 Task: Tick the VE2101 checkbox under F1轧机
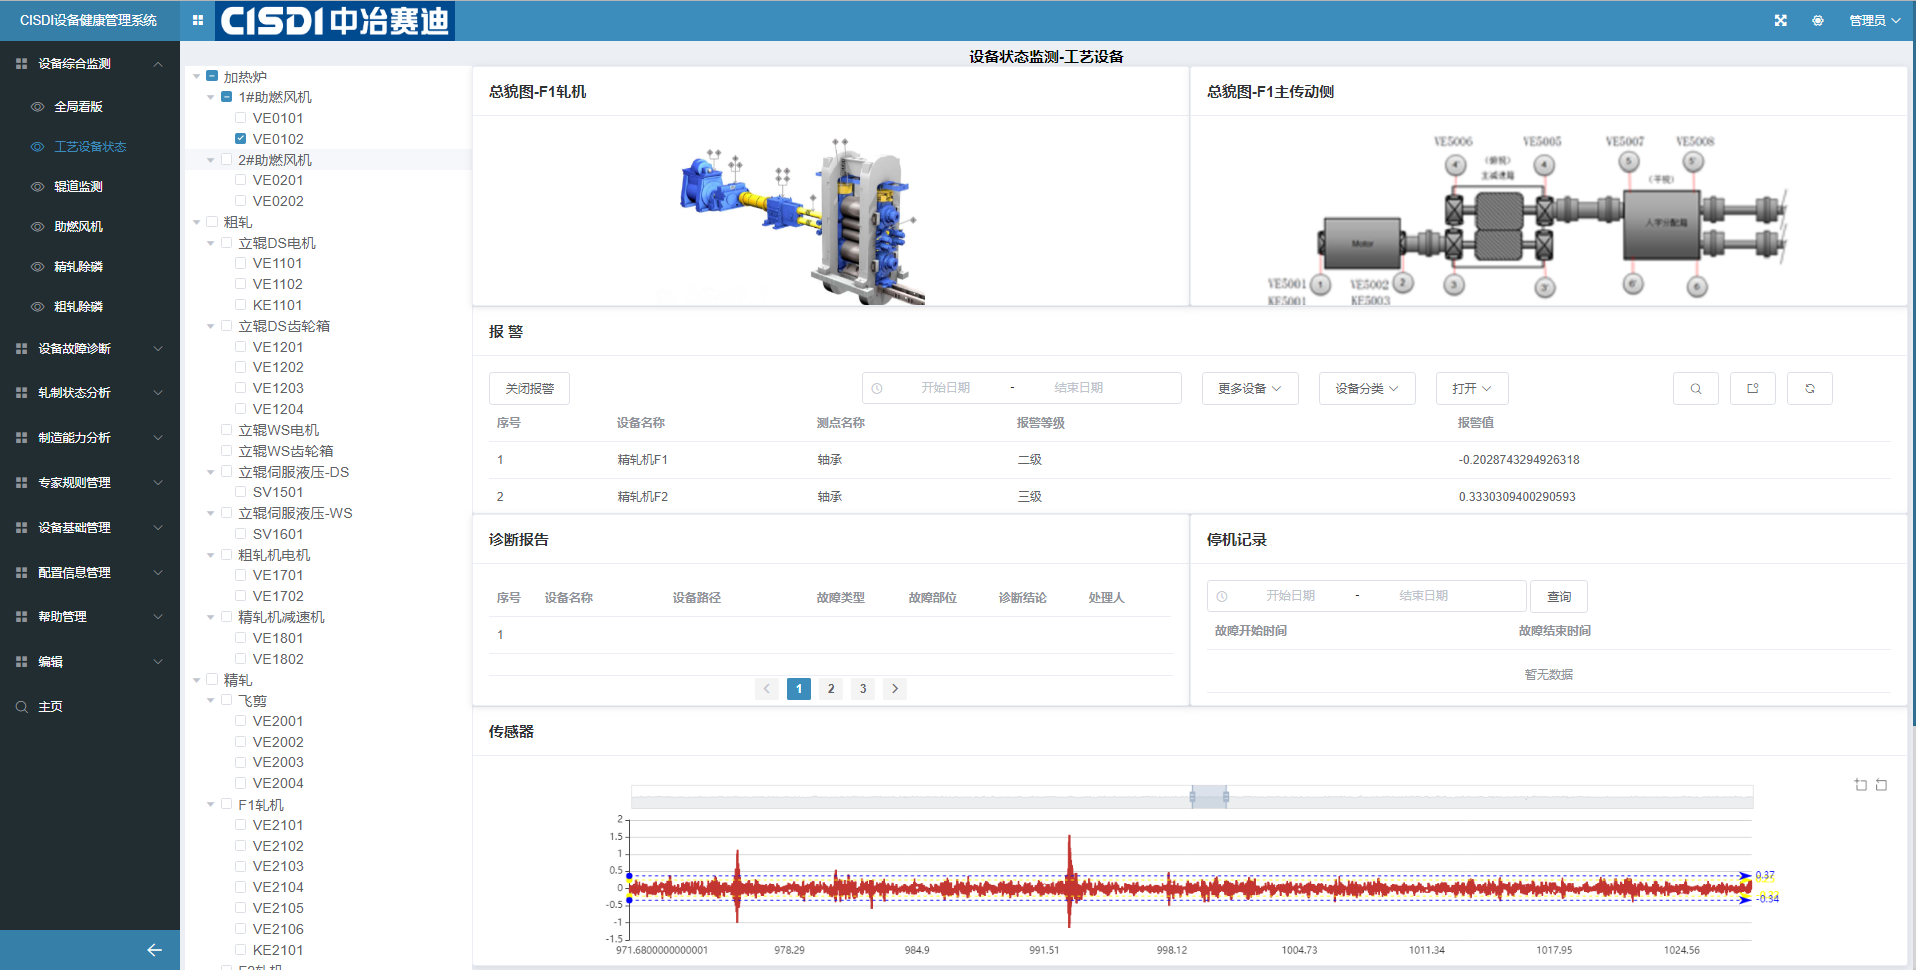[x=240, y=825]
